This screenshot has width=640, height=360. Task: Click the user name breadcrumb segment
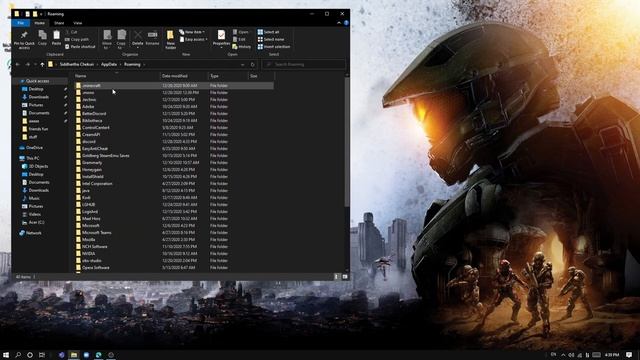click(x=77, y=64)
